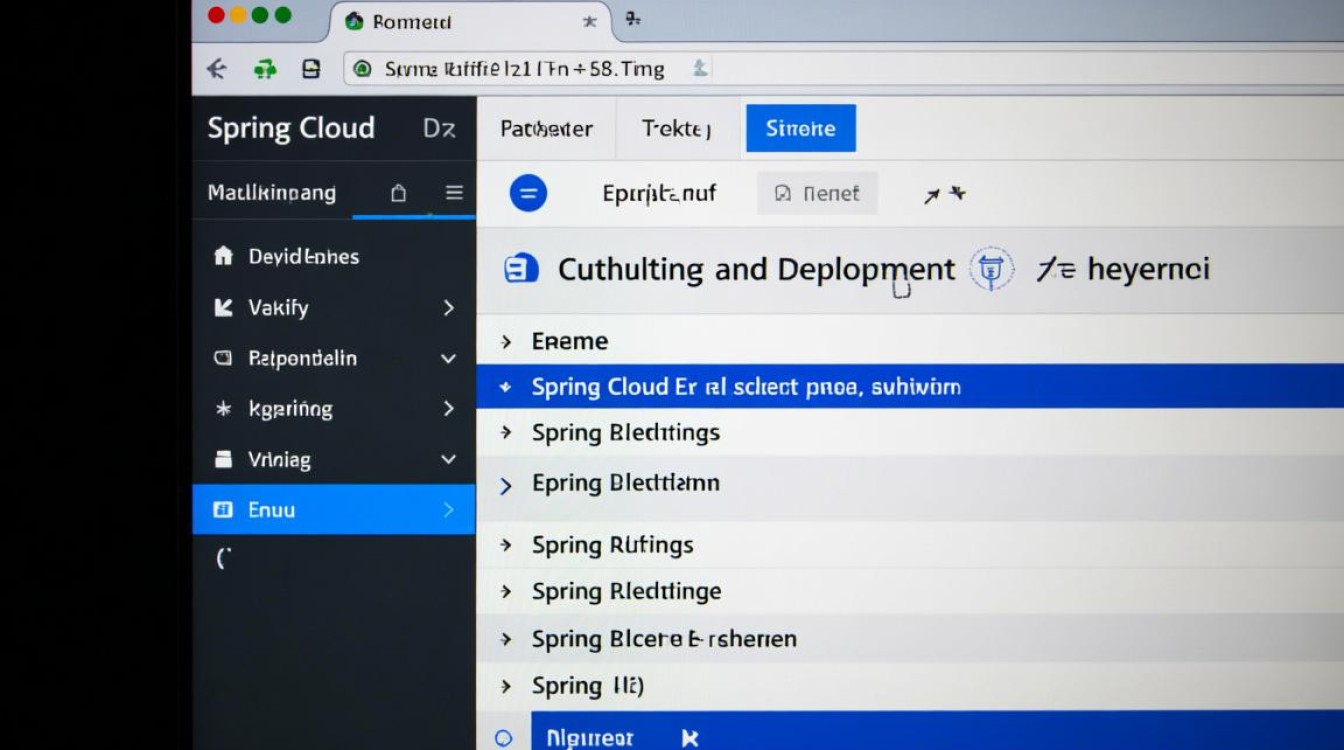Image resolution: width=1344 pixels, height=750 pixels.
Task: Click the Spring Bledtings row text
Action: click(x=626, y=433)
